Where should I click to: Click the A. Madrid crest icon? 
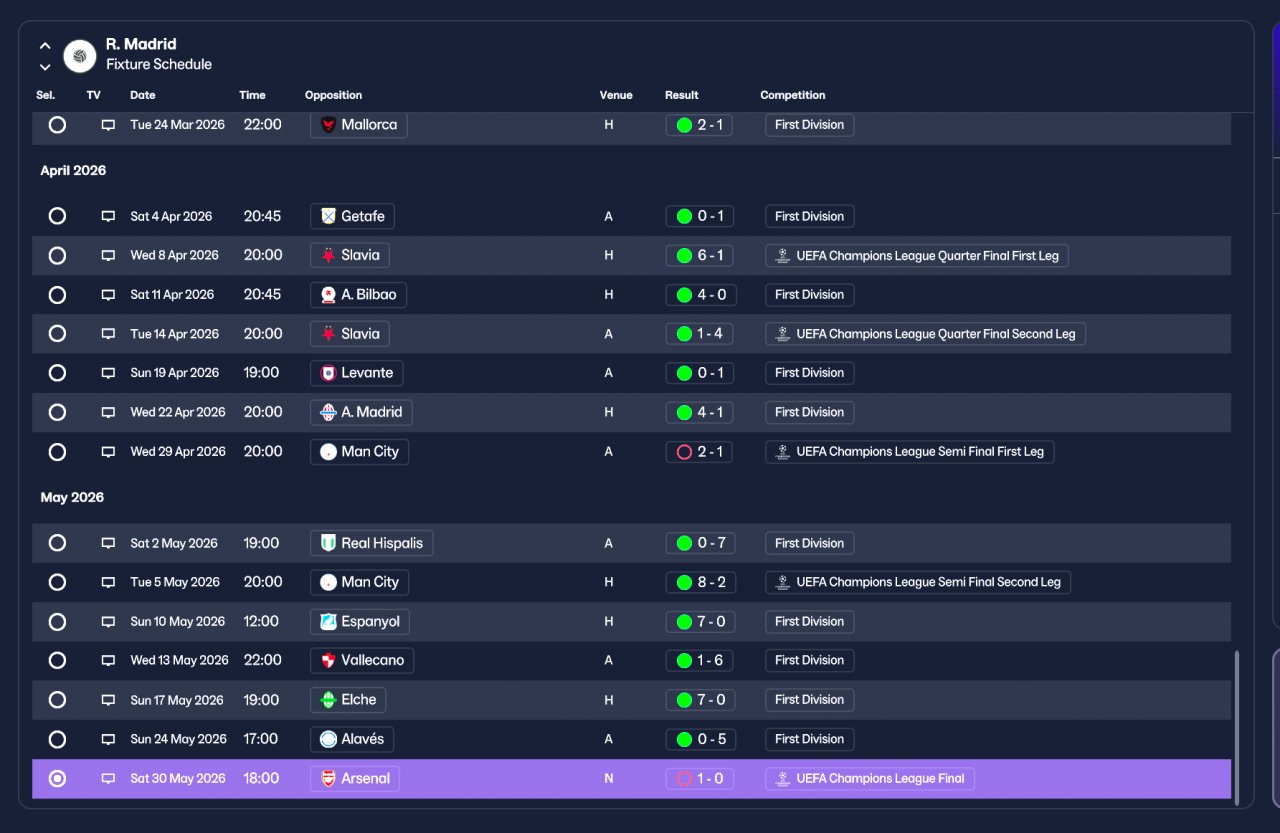coord(329,412)
